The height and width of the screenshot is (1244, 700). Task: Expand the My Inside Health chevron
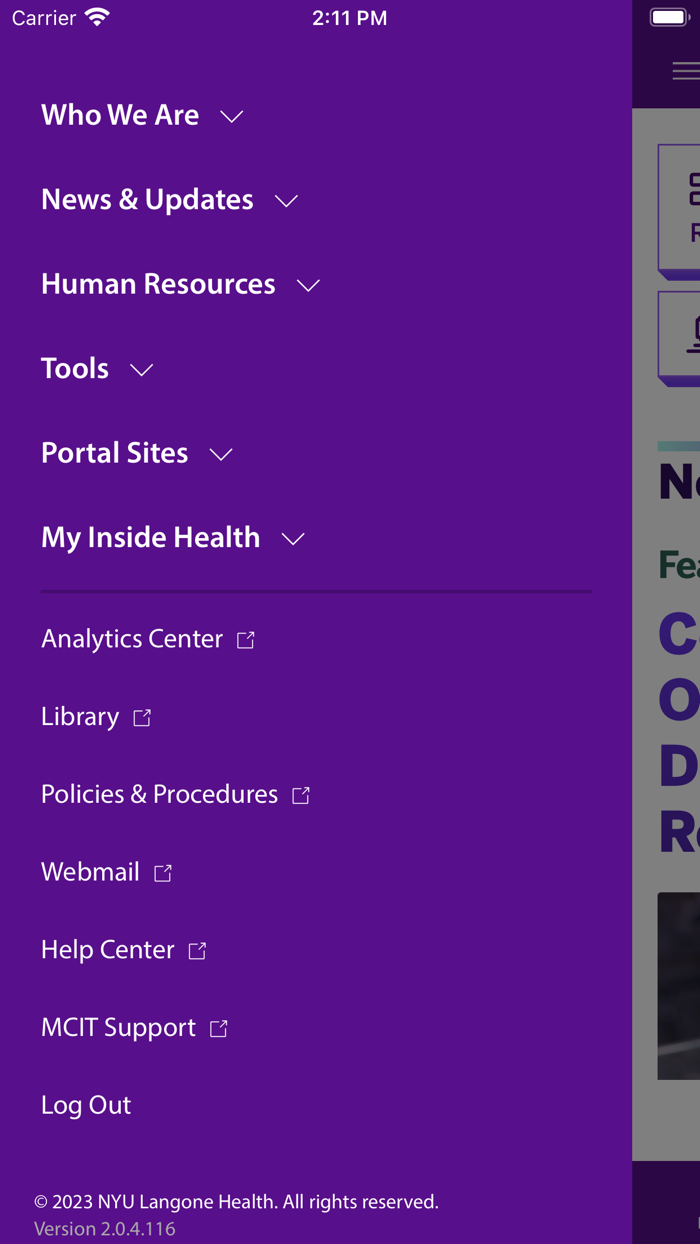point(293,539)
